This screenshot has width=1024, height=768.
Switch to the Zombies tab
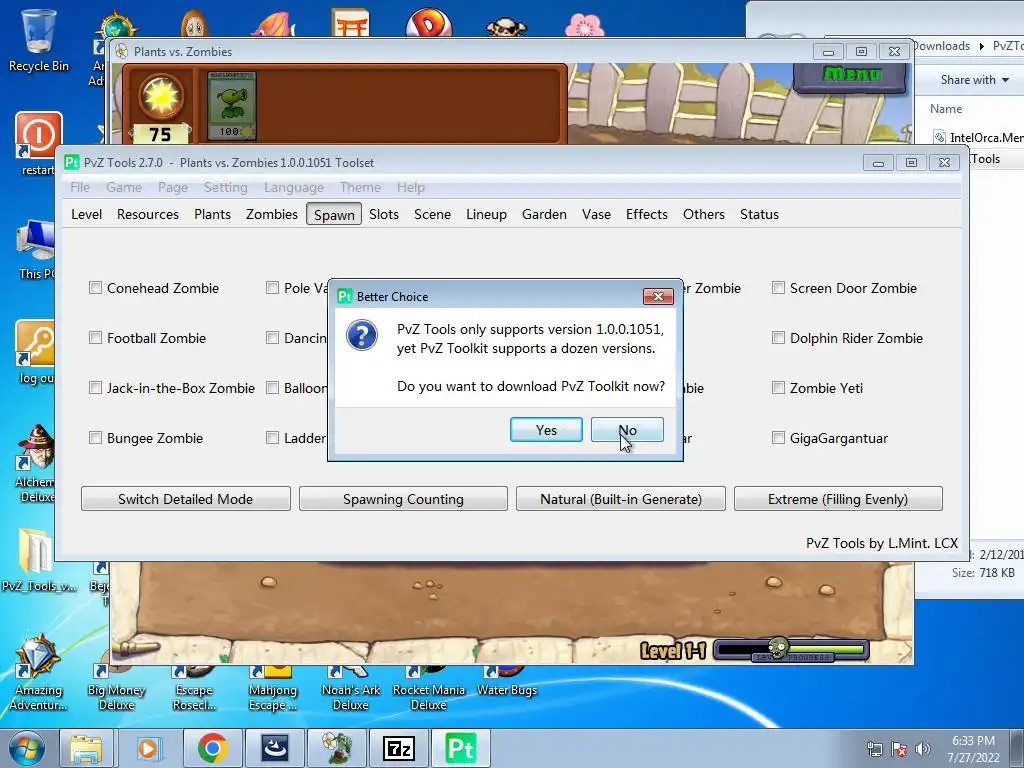coord(272,214)
